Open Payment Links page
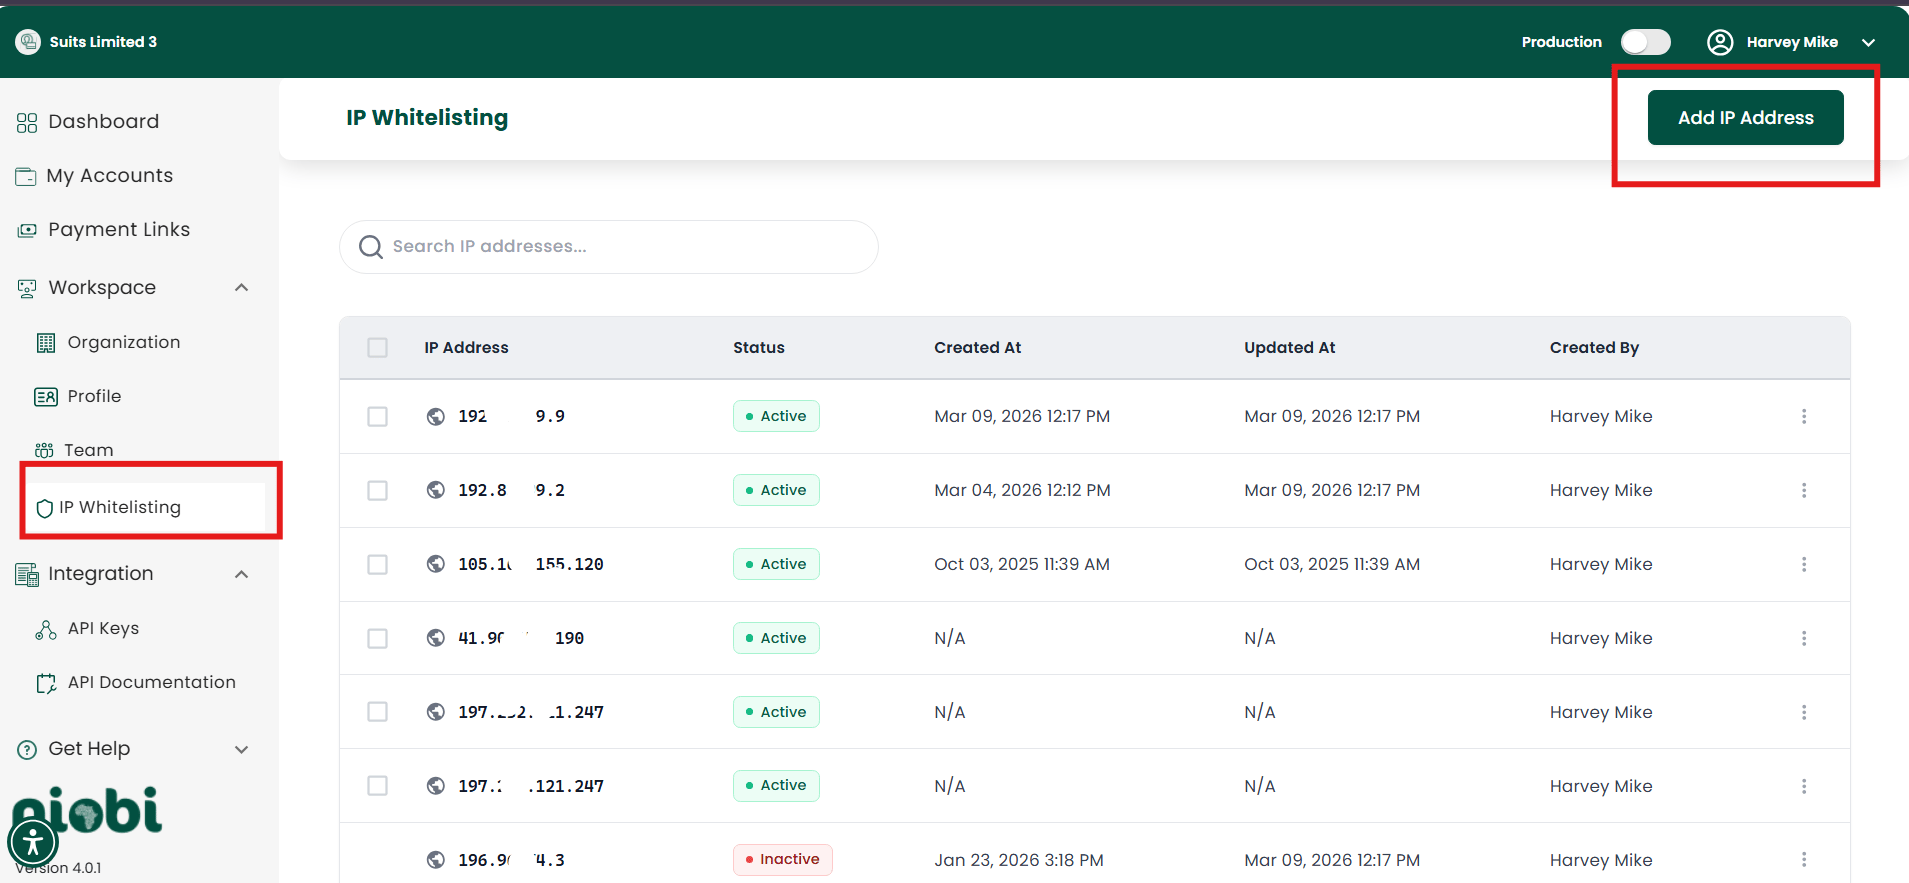 click(x=119, y=230)
